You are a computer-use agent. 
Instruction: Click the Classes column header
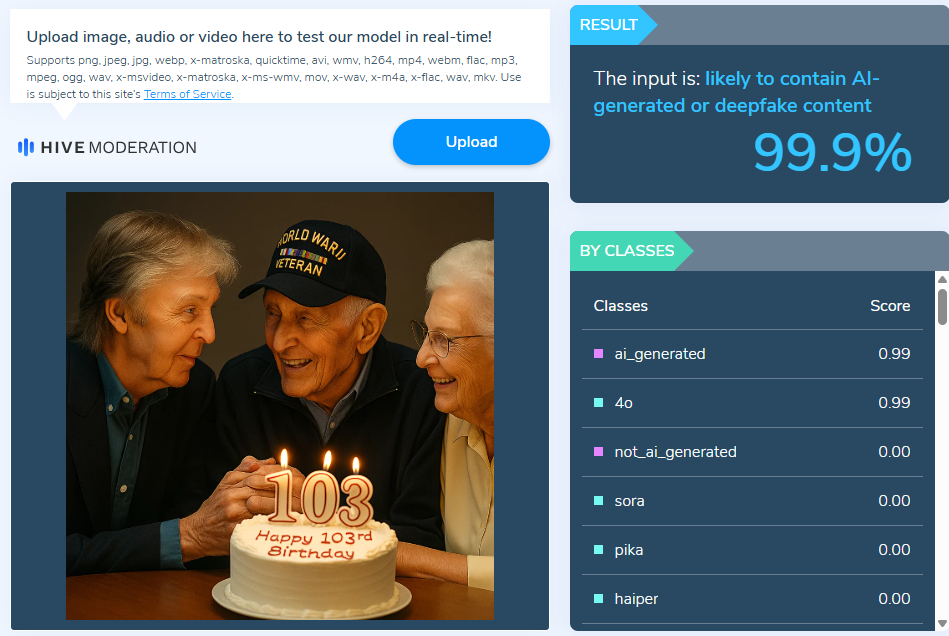[620, 306]
